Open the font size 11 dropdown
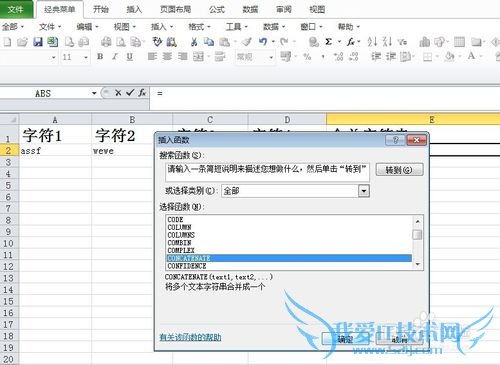 [86, 57]
